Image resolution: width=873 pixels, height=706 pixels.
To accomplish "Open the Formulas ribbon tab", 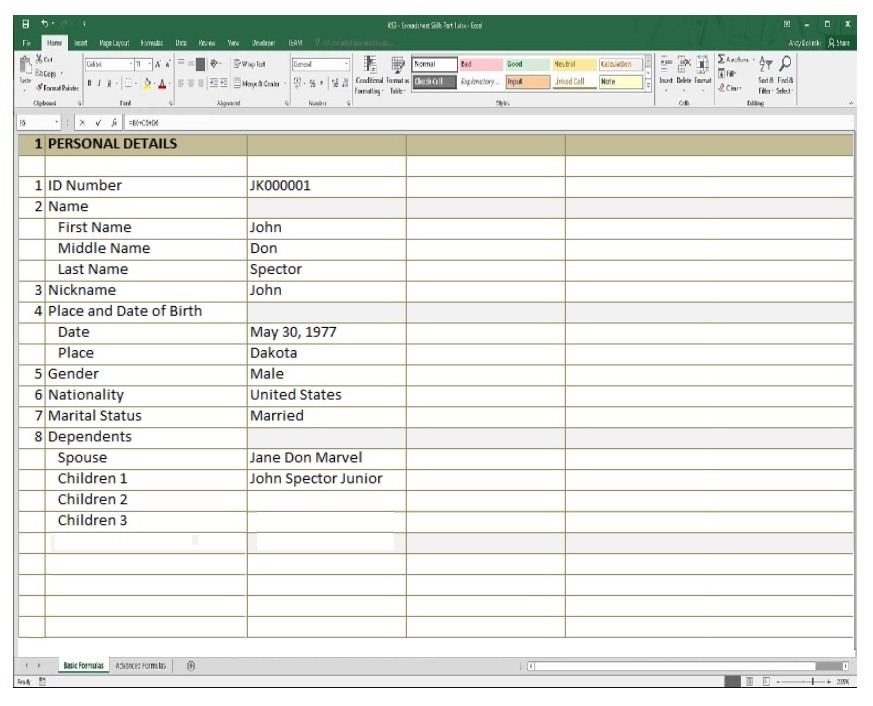I will click(151, 43).
